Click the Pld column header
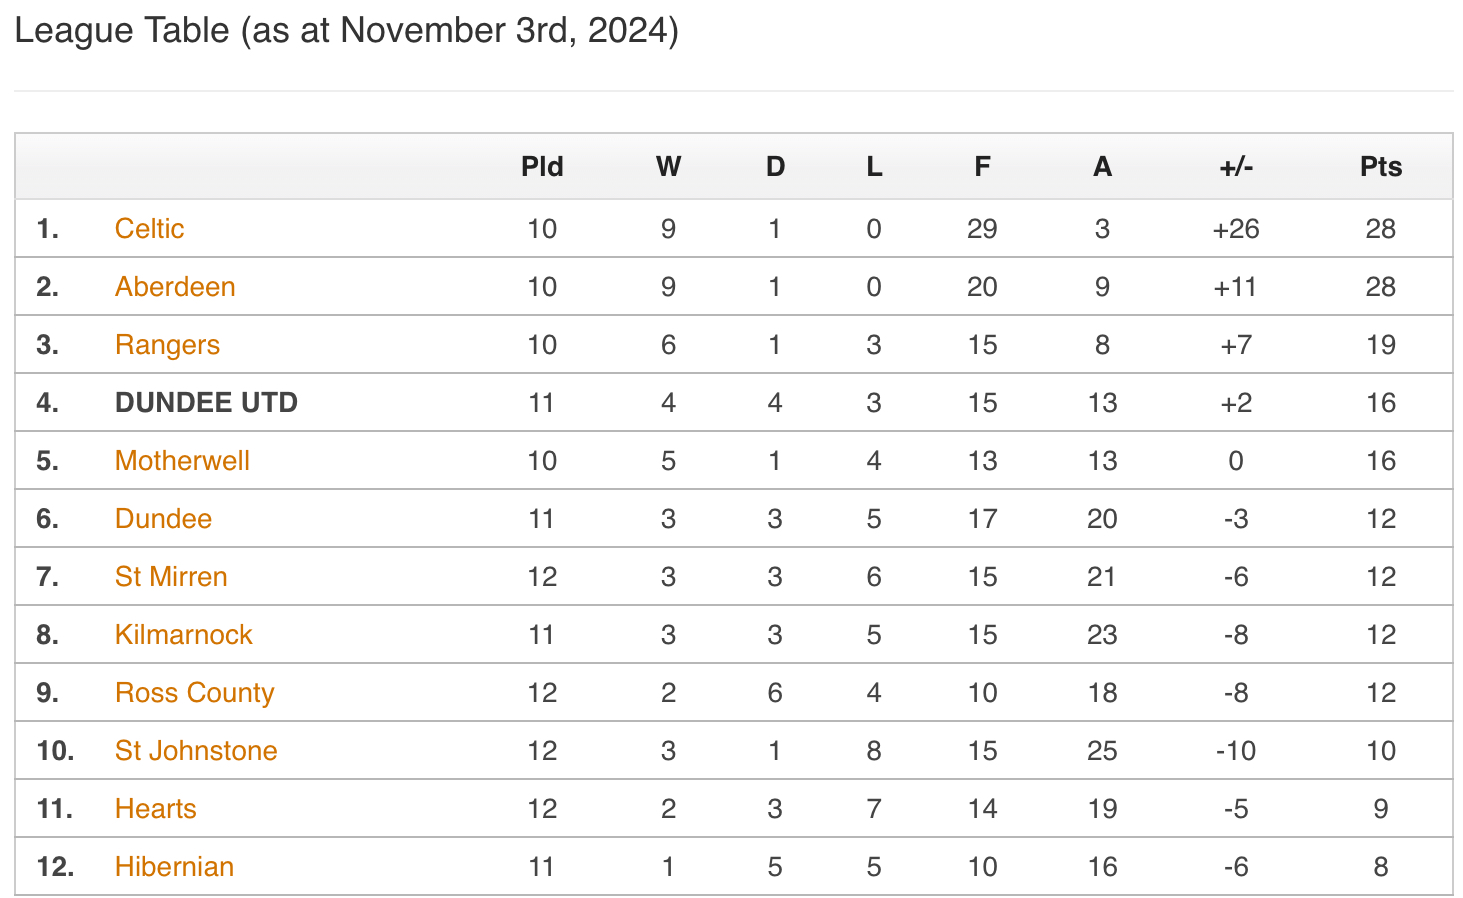This screenshot has height=898, width=1463. tap(542, 167)
